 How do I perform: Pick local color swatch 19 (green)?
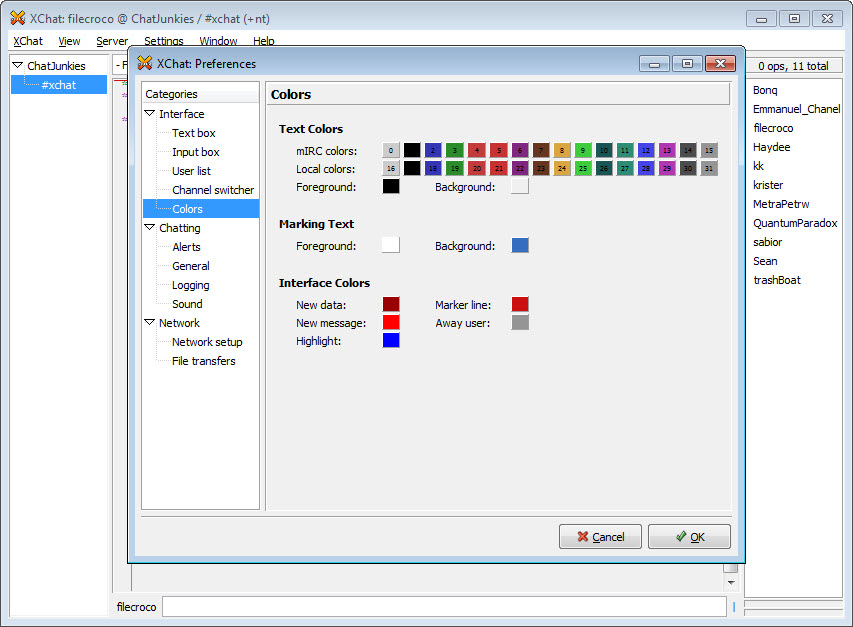[x=455, y=168]
